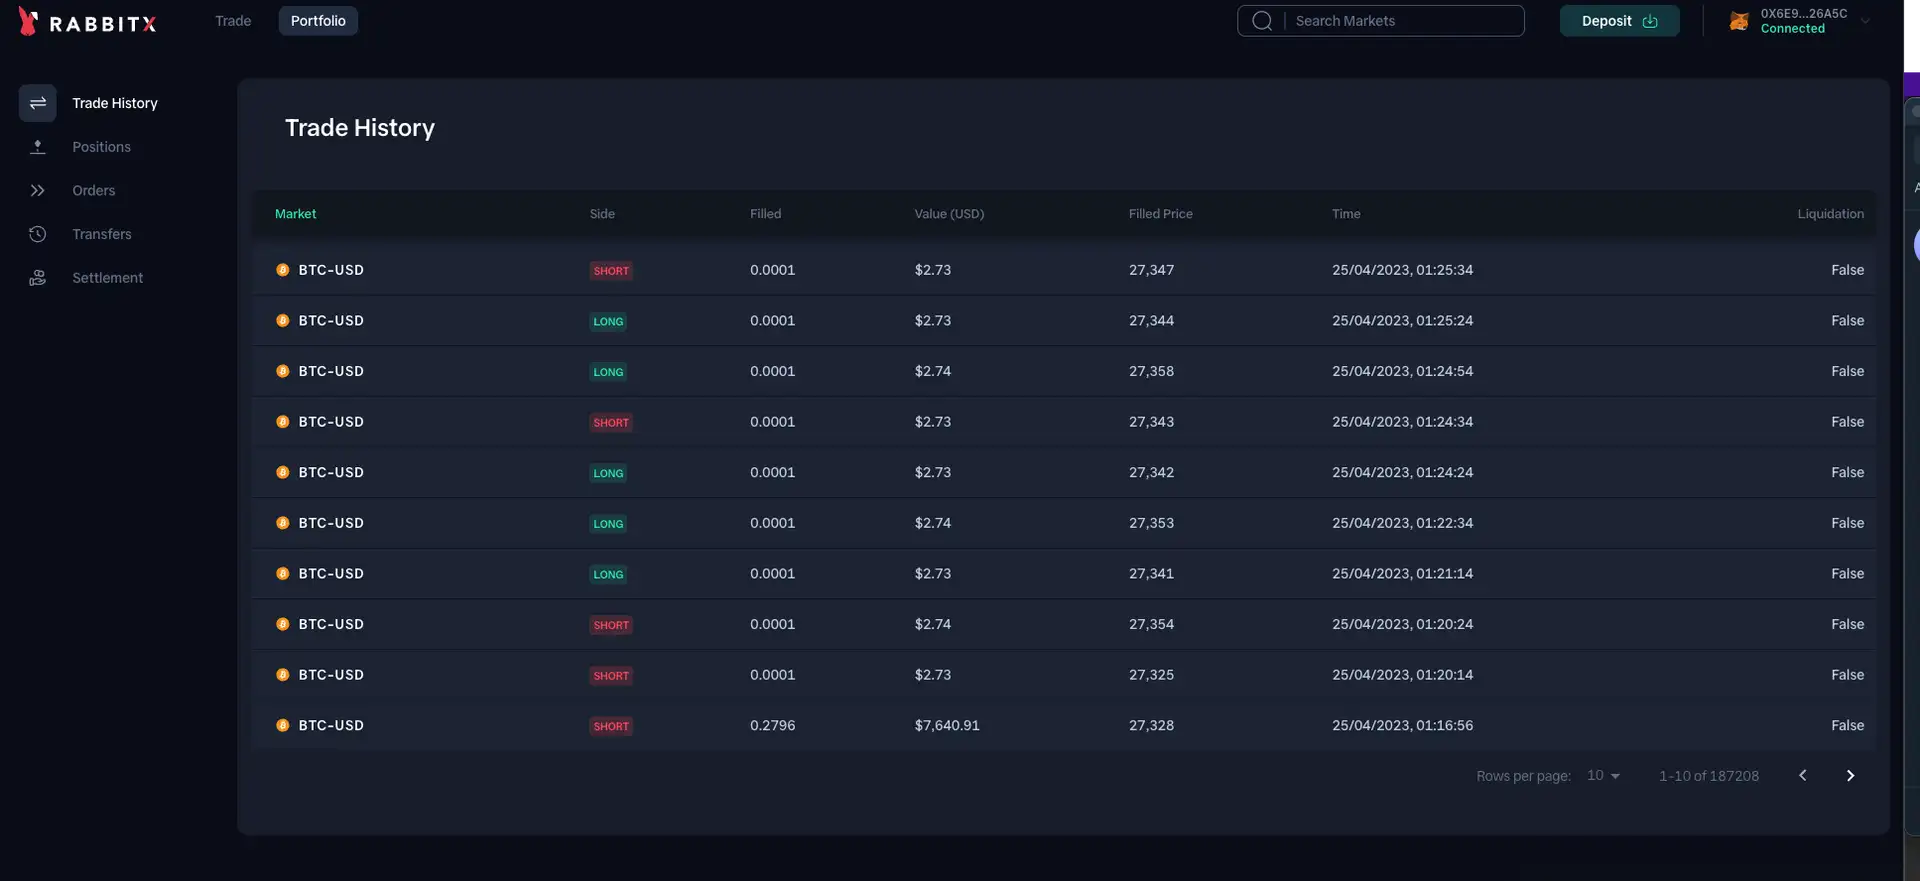Switch to the Trade tab
The height and width of the screenshot is (881, 1920).
[233, 21]
